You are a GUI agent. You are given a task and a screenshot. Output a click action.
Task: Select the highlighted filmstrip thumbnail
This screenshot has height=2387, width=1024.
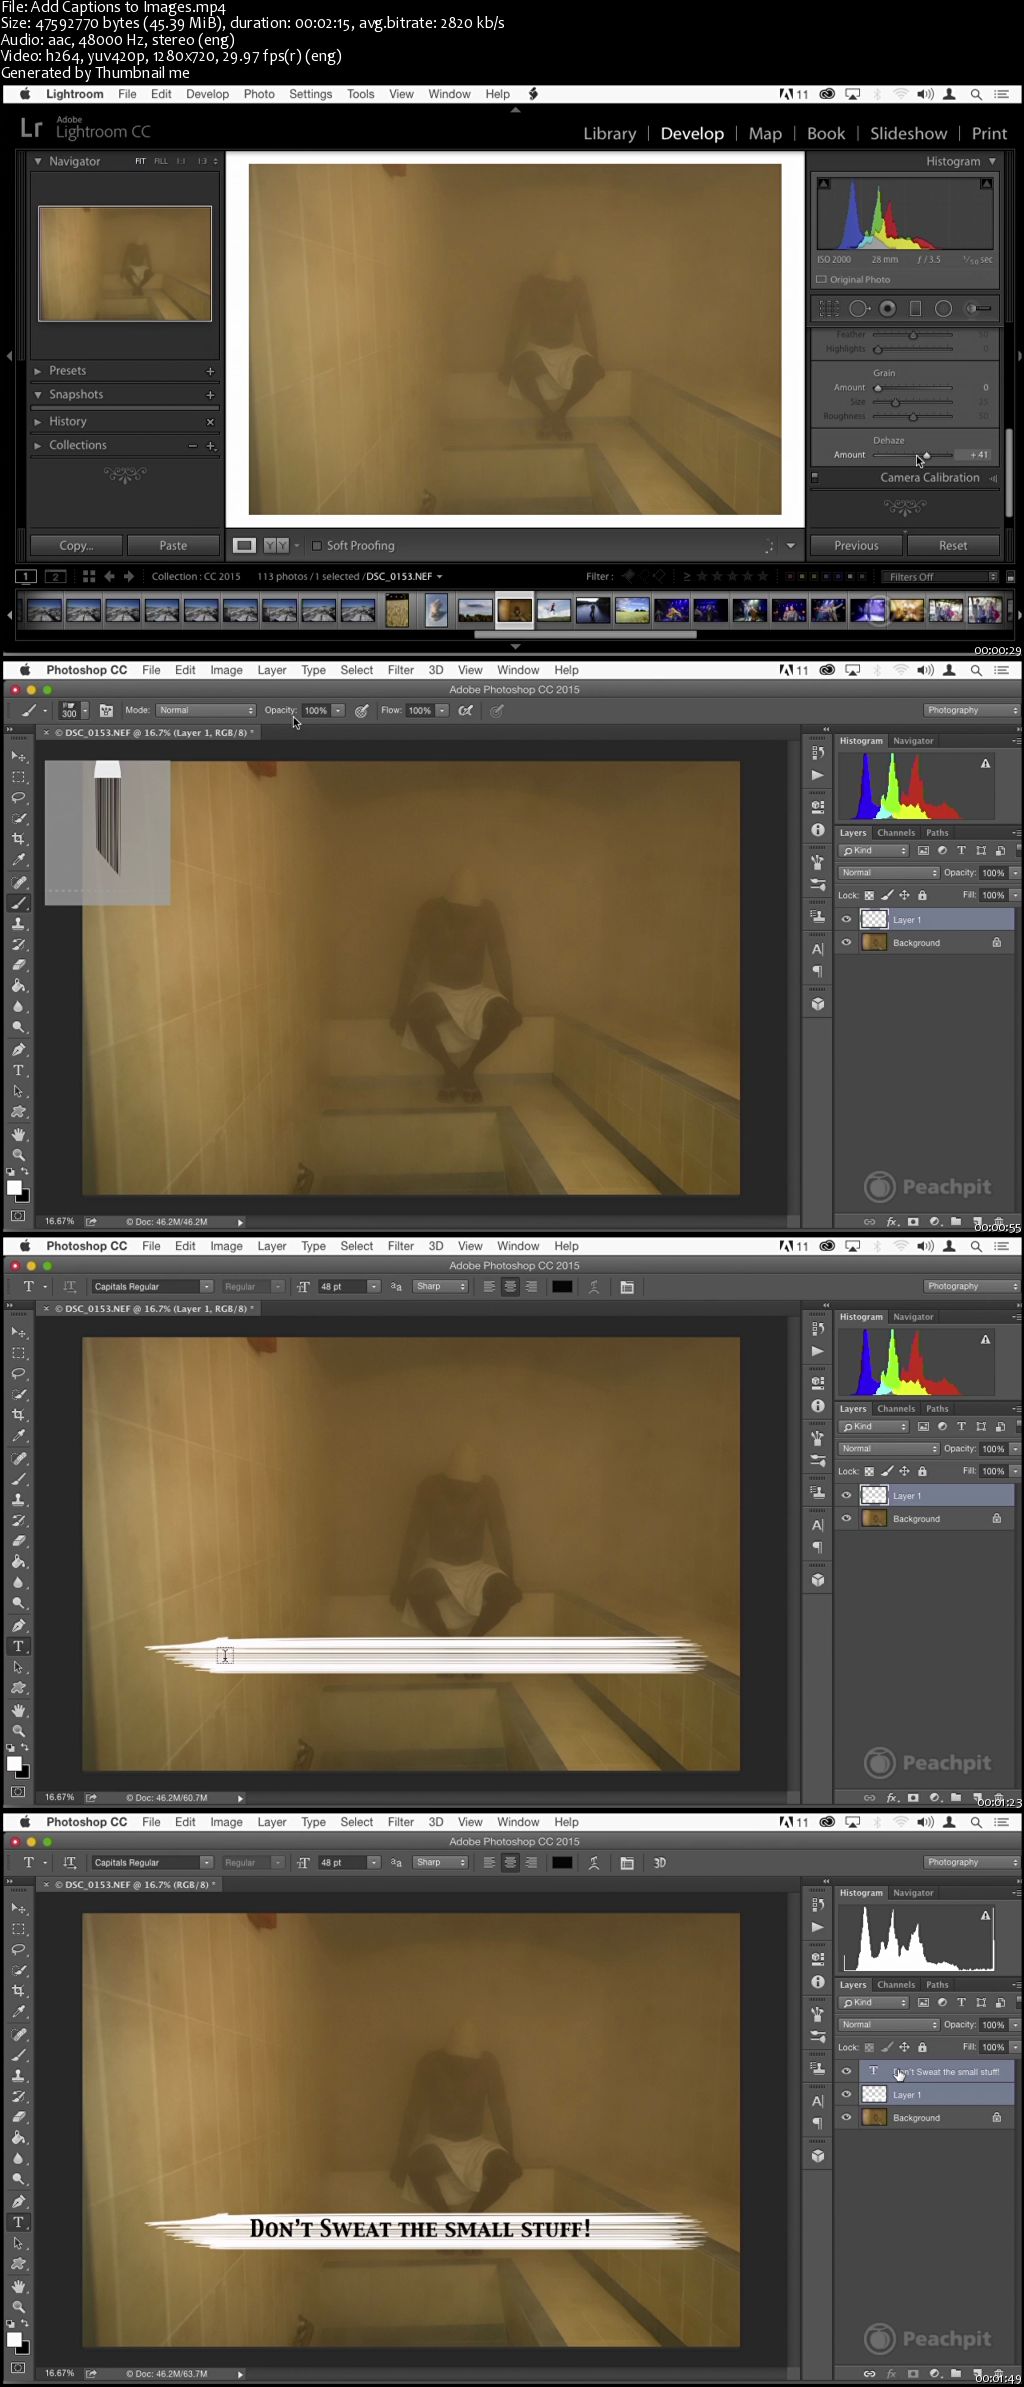coord(515,610)
